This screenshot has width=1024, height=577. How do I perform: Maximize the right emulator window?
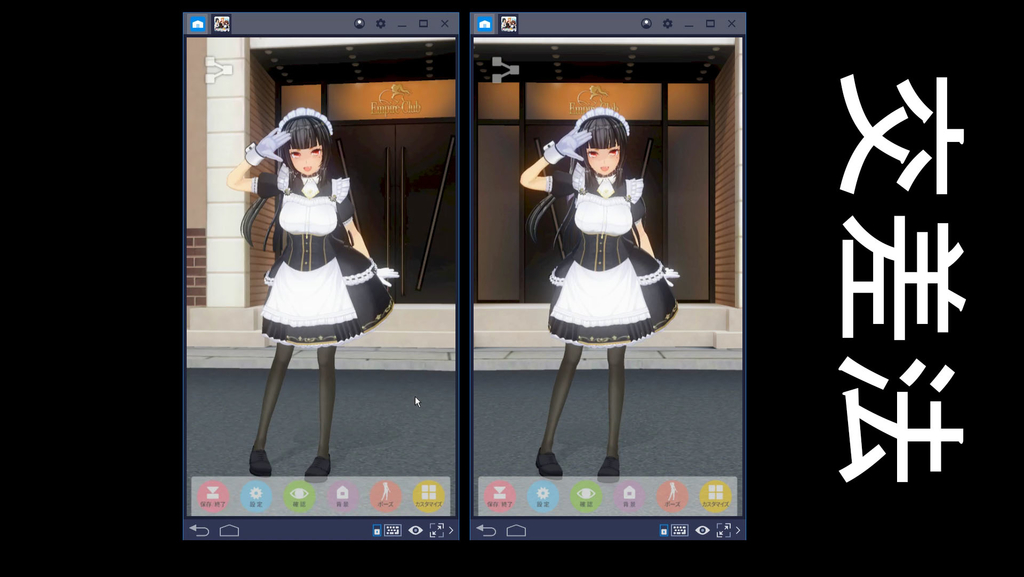(710, 23)
